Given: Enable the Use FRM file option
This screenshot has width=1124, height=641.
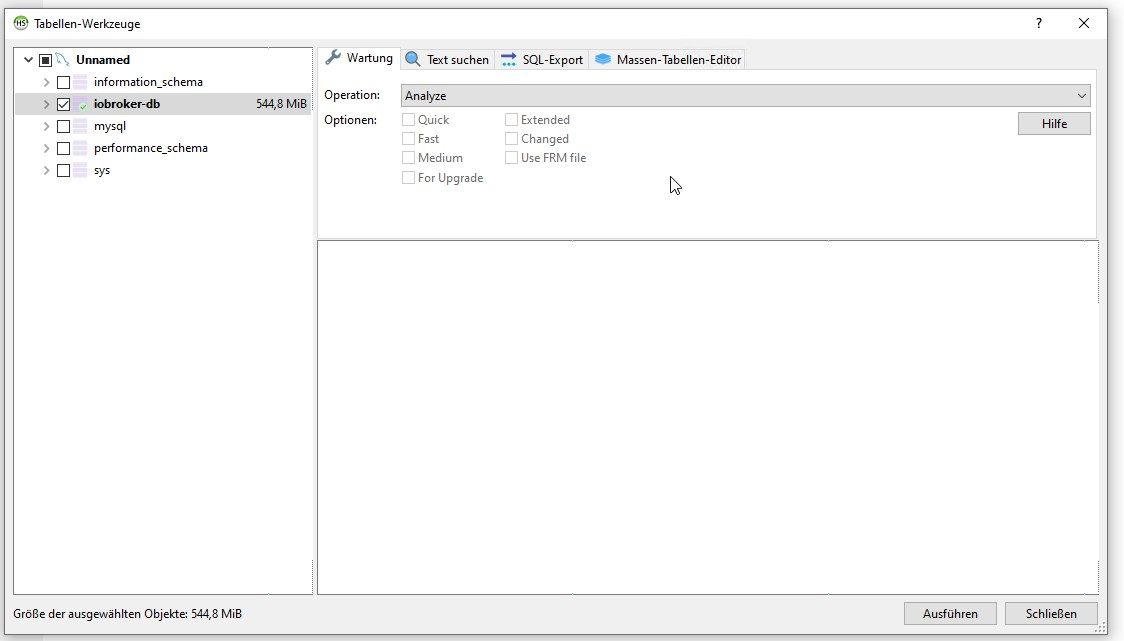Looking at the screenshot, I should [x=511, y=158].
